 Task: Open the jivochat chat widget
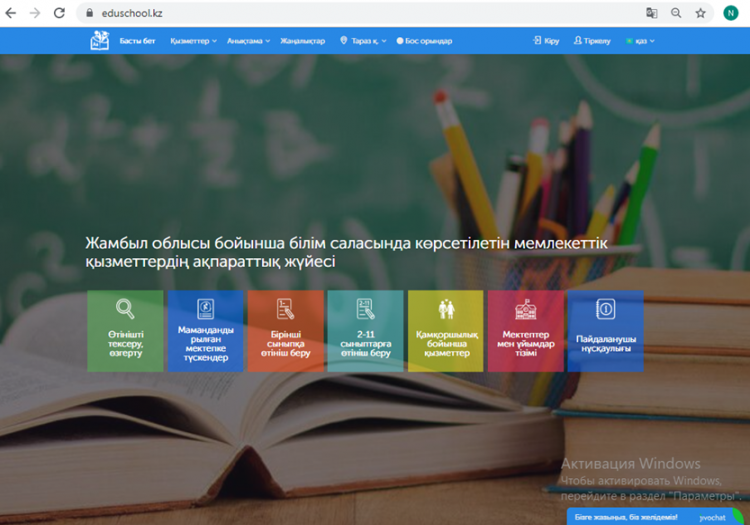pyautogui.click(x=655, y=517)
